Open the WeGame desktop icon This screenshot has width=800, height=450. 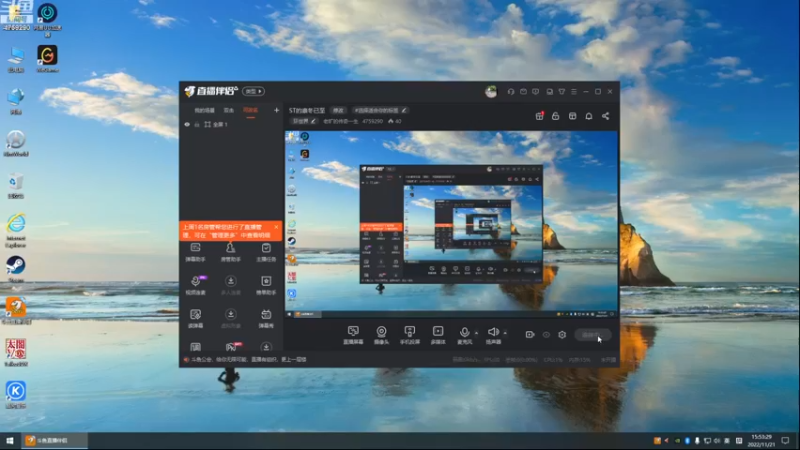click(x=47, y=59)
